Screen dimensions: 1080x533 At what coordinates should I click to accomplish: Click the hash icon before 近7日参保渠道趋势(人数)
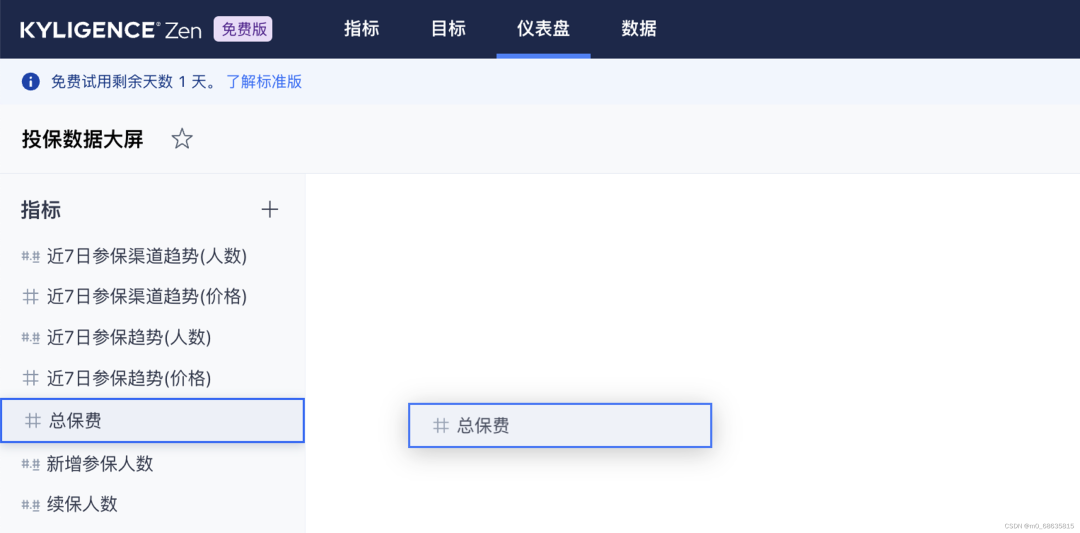(31, 256)
